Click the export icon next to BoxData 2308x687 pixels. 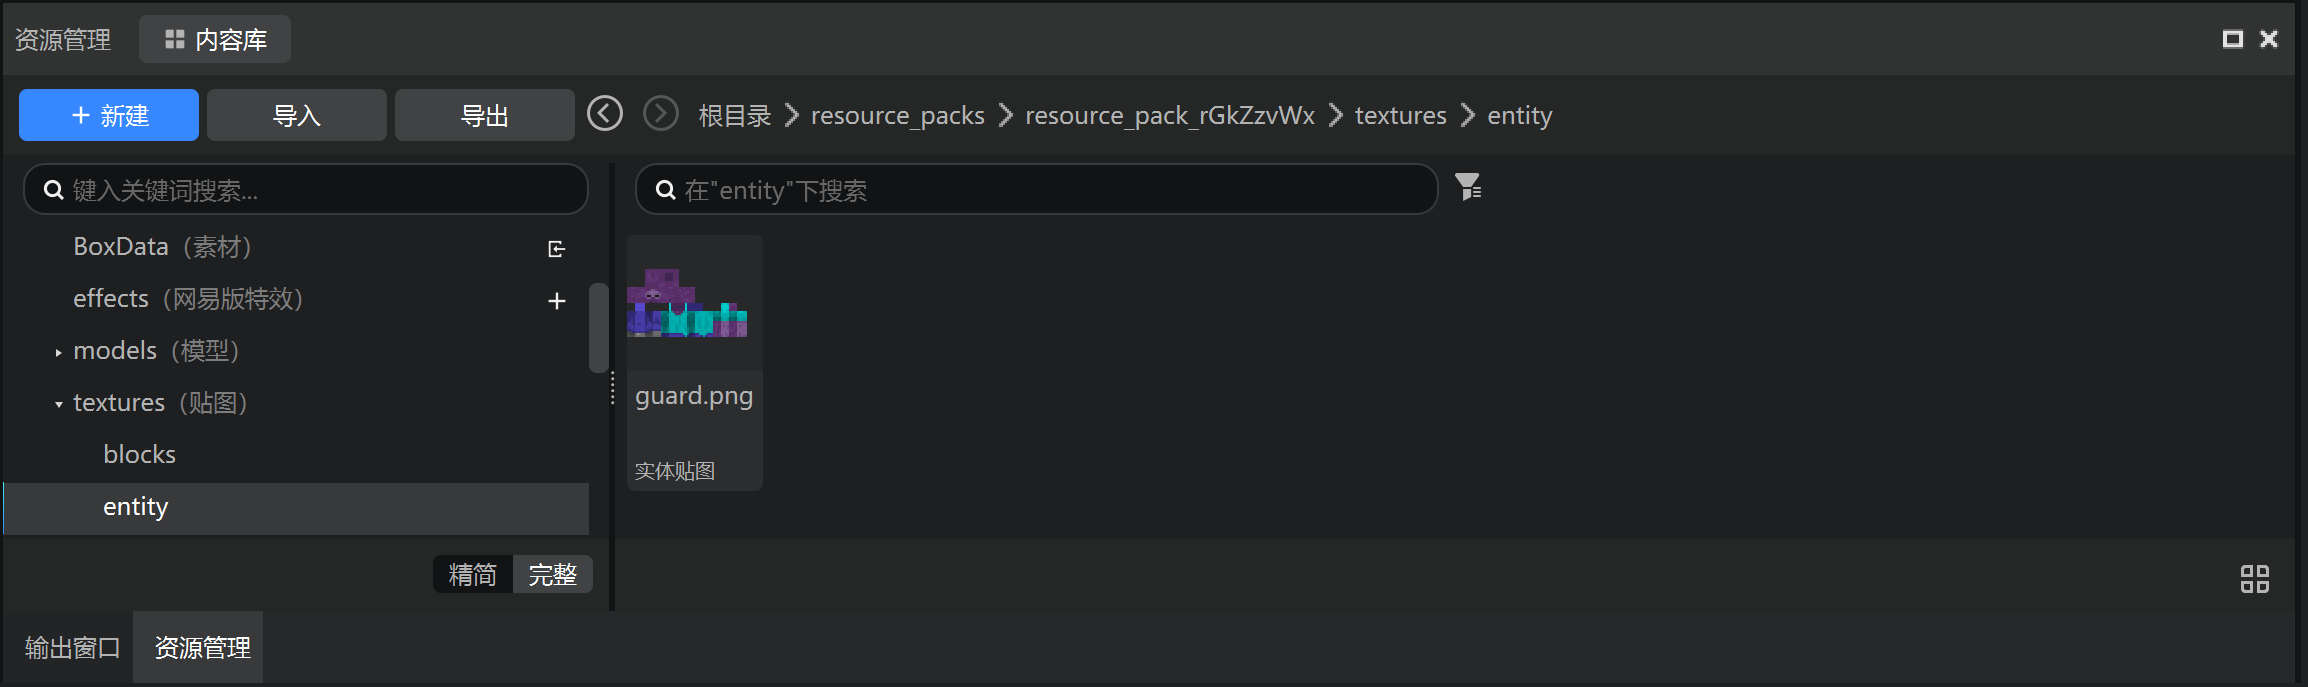[557, 248]
